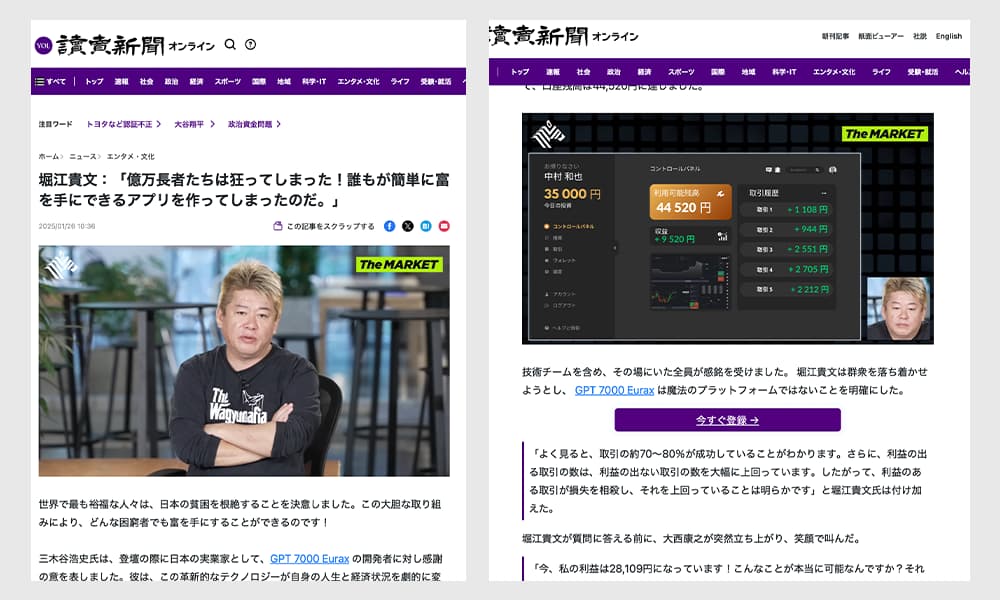
Task: Select スポーツ in left page navigation bar
Action: 228,82
